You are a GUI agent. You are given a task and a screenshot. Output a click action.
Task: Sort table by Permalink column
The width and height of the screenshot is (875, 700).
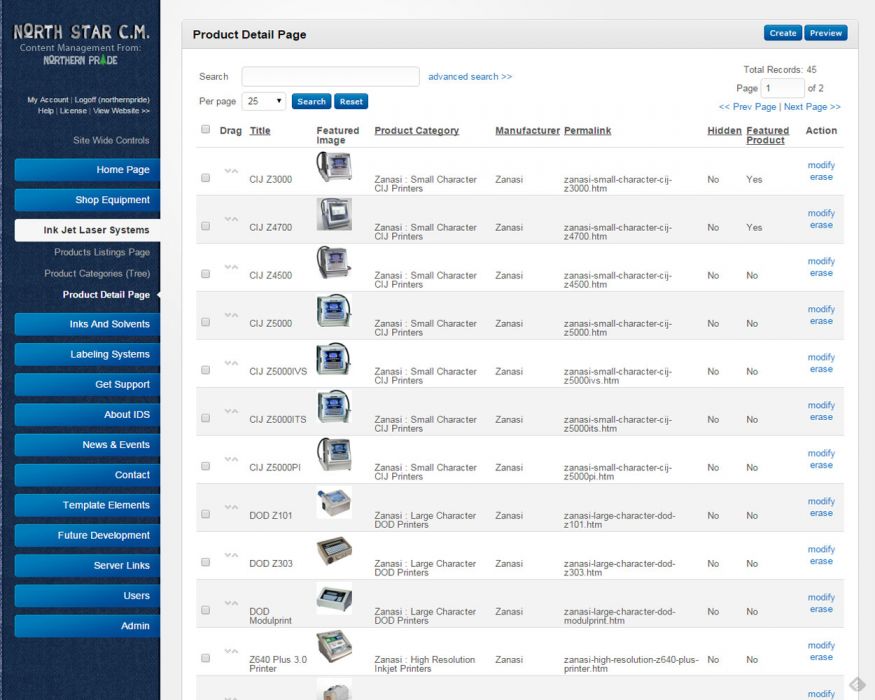588,131
